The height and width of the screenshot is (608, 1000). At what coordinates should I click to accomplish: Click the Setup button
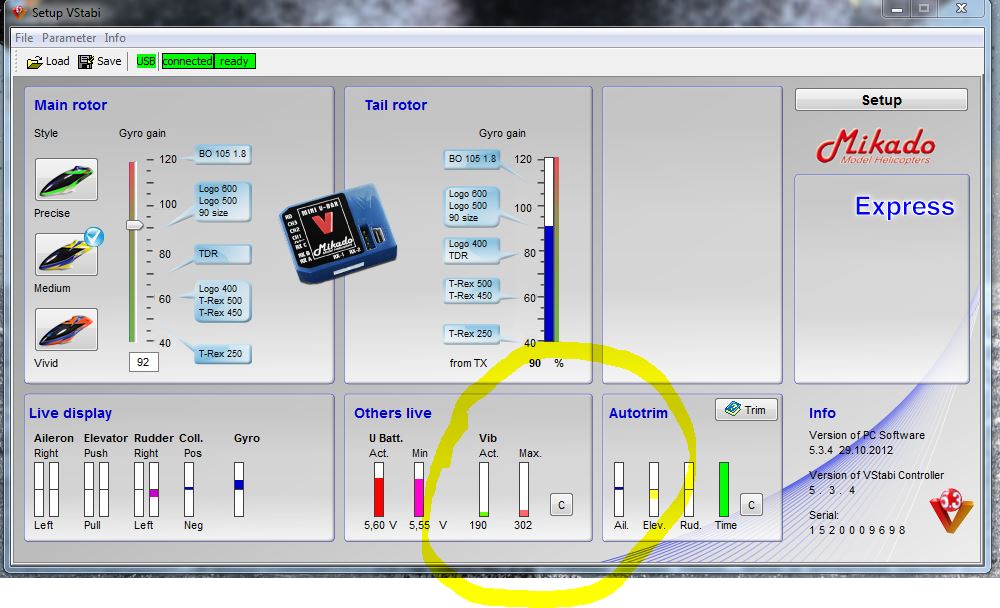coord(881,100)
